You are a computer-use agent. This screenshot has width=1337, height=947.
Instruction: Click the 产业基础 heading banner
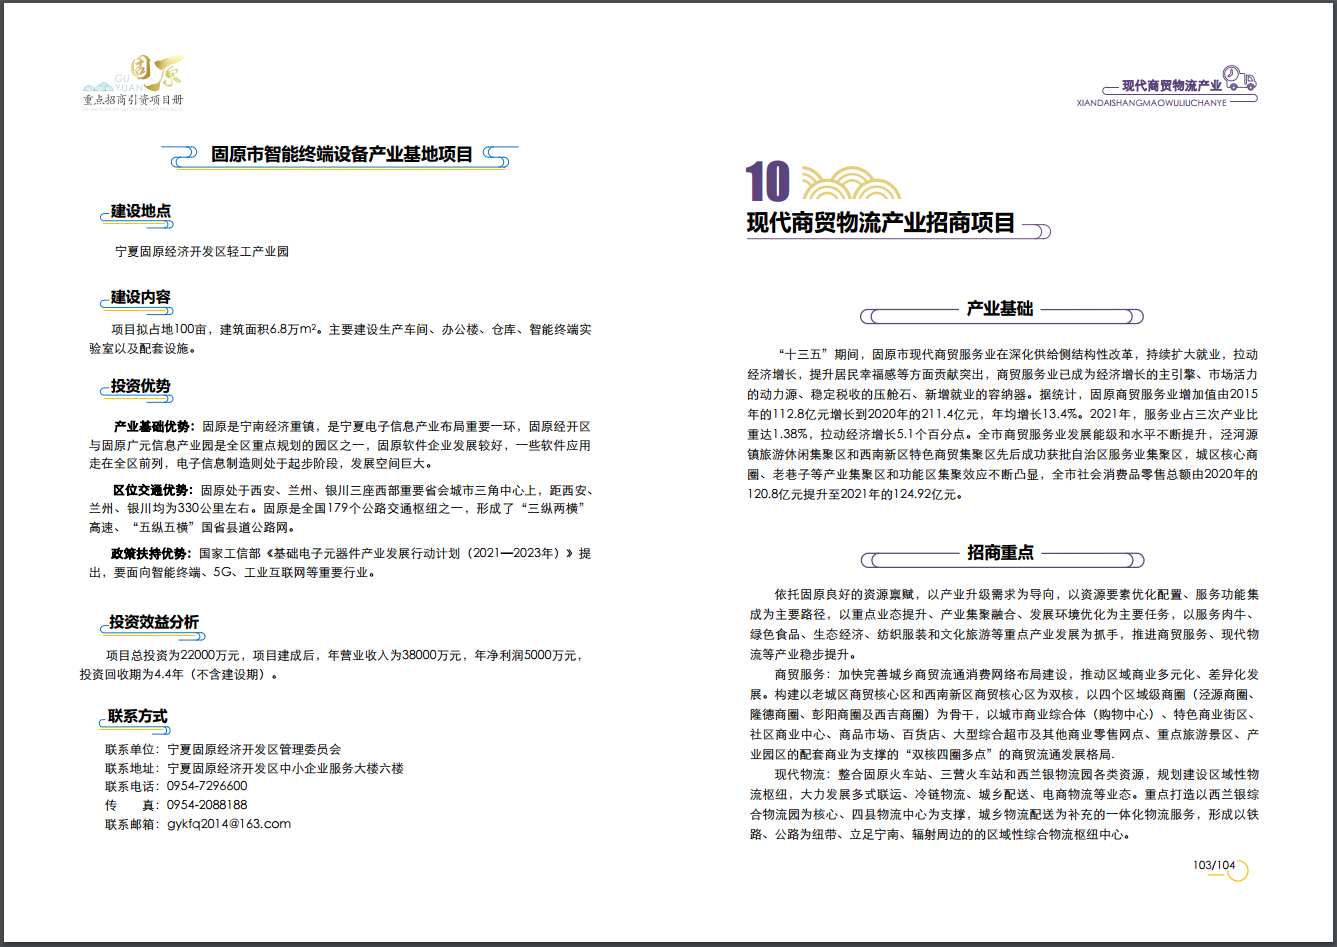pyautogui.click(x=1000, y=309)
